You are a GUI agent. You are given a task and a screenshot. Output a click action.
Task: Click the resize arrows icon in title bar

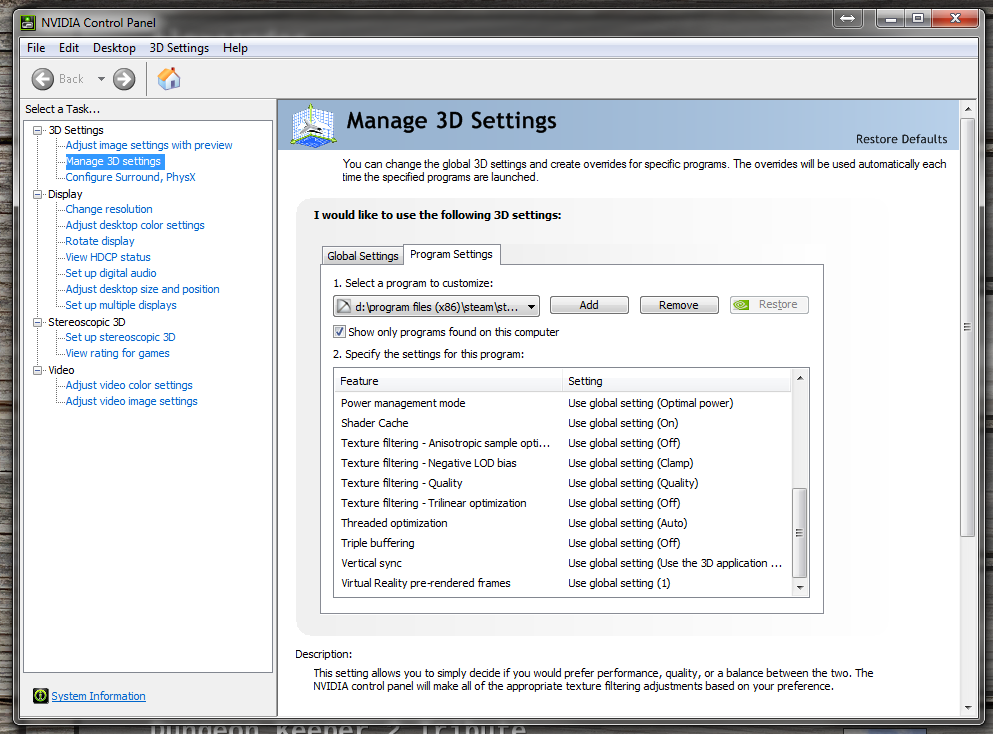(847, 19)
